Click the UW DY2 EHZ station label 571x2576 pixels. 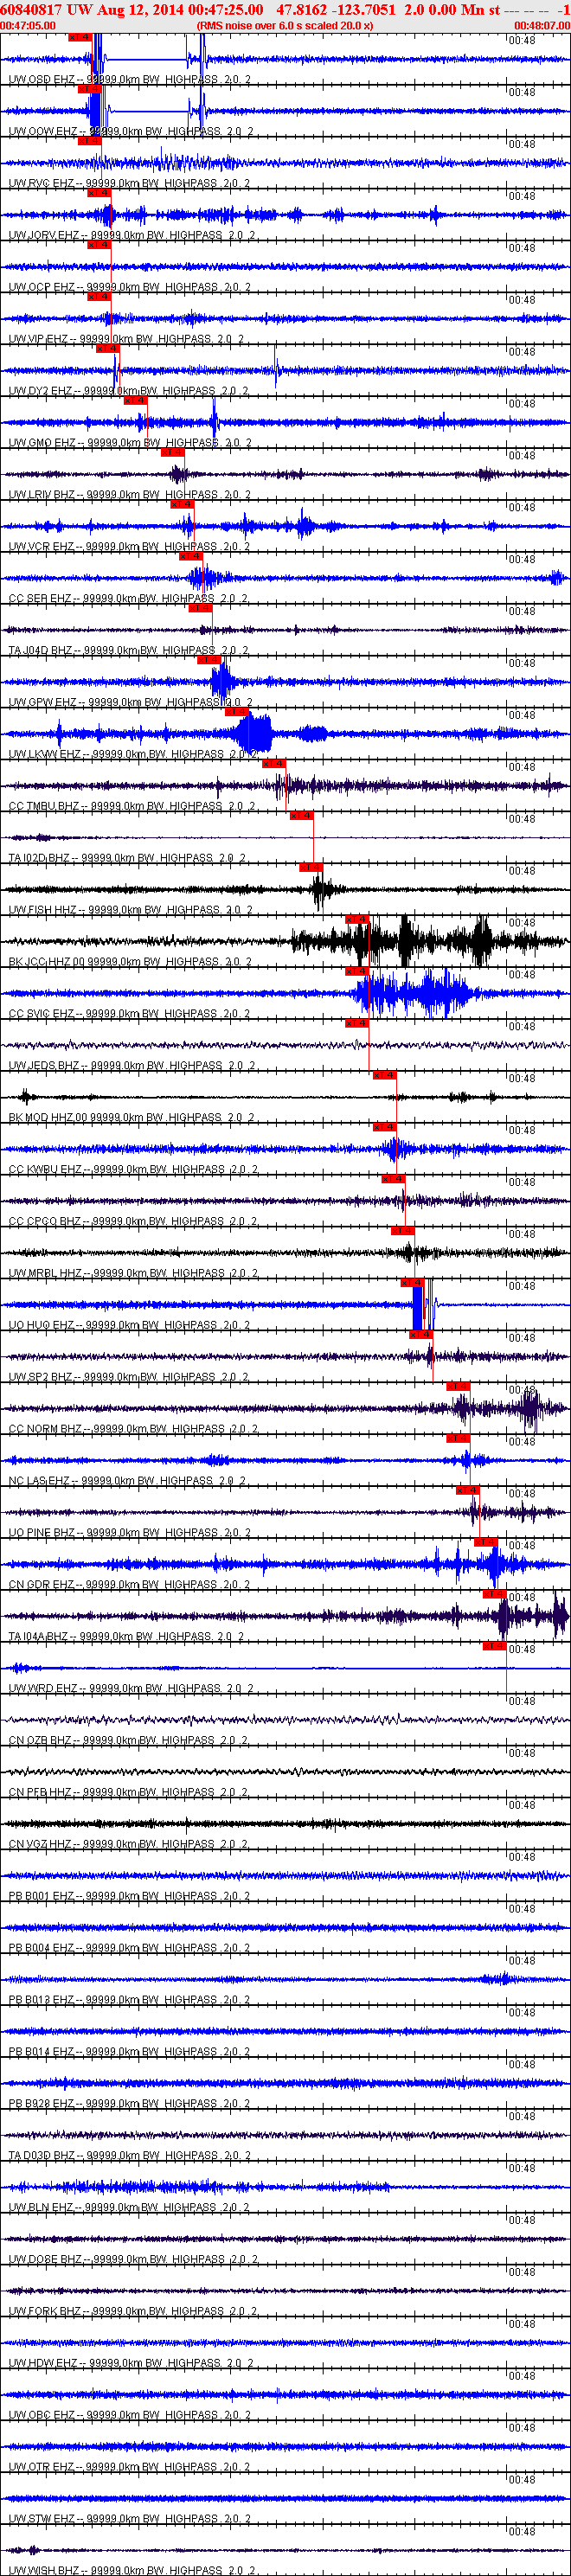pyautogui.click(x=128, y=391)
